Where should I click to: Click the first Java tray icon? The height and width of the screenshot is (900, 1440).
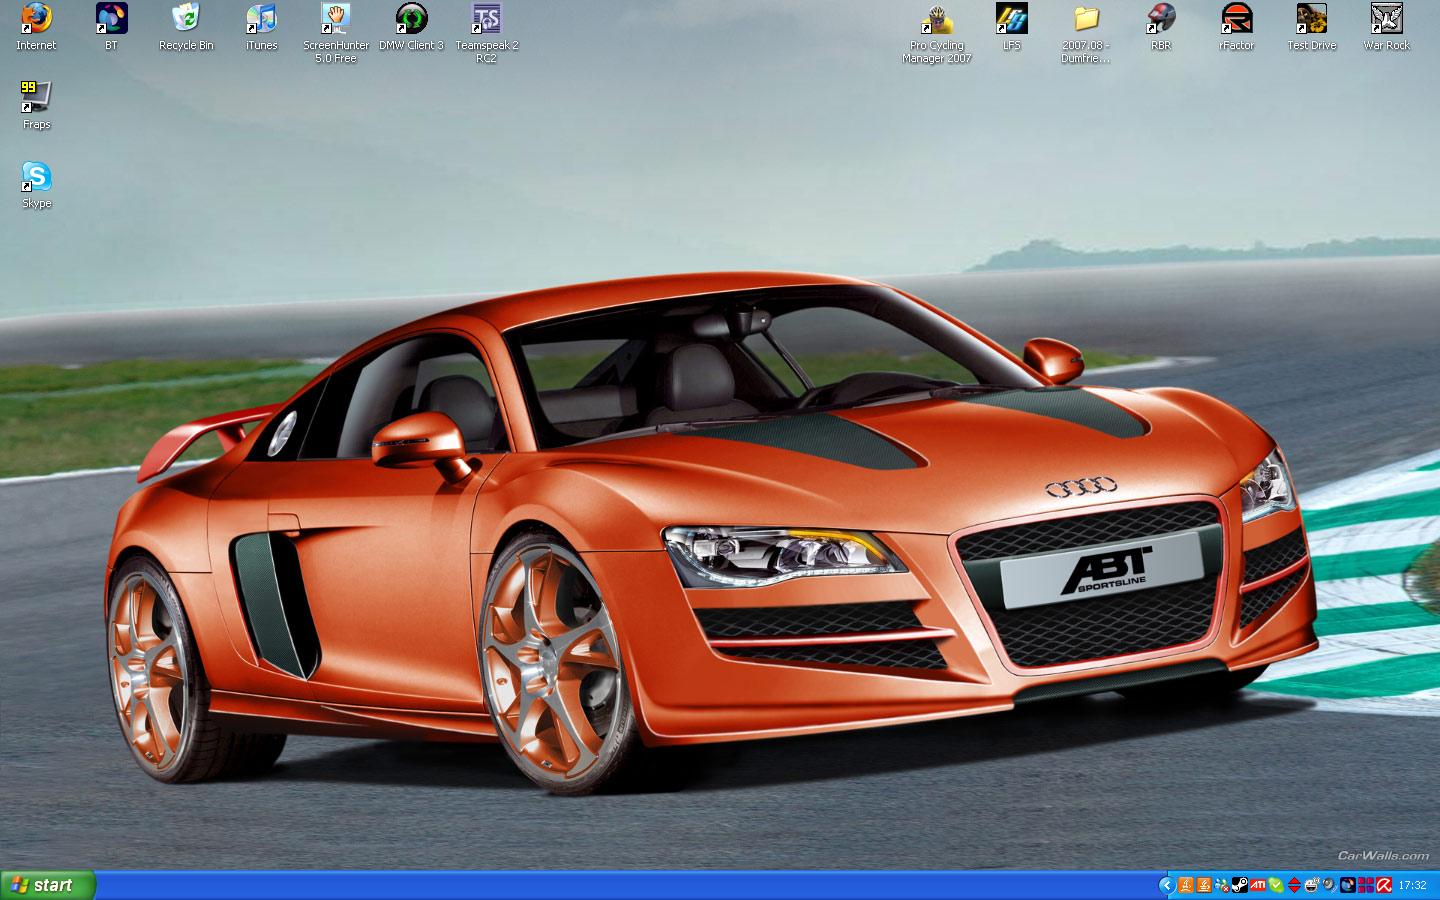[1186, 885]
